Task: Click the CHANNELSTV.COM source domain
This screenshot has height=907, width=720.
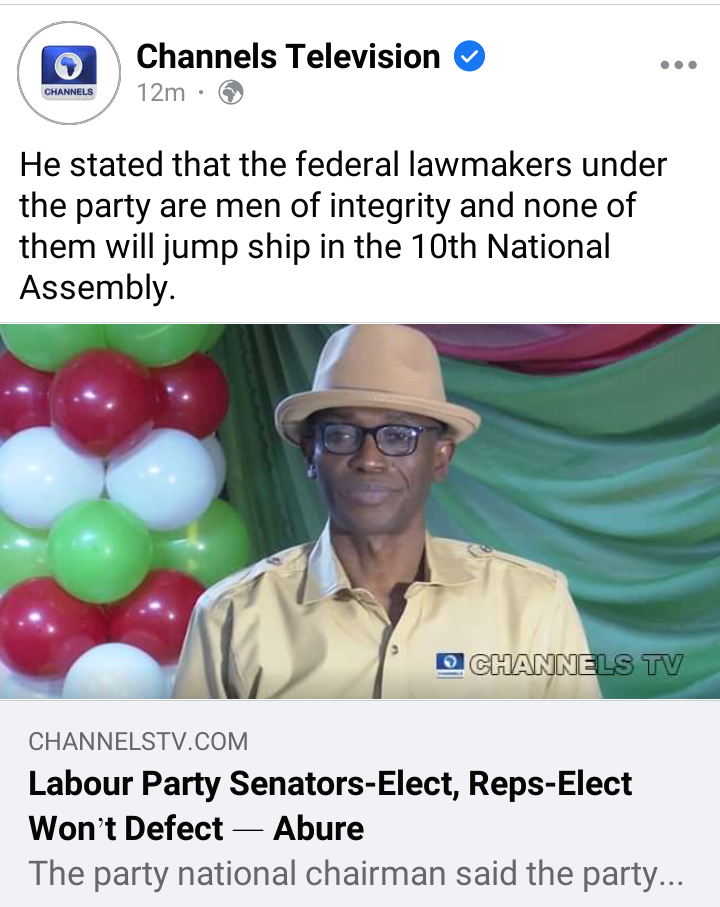Action: pos(138,742)
